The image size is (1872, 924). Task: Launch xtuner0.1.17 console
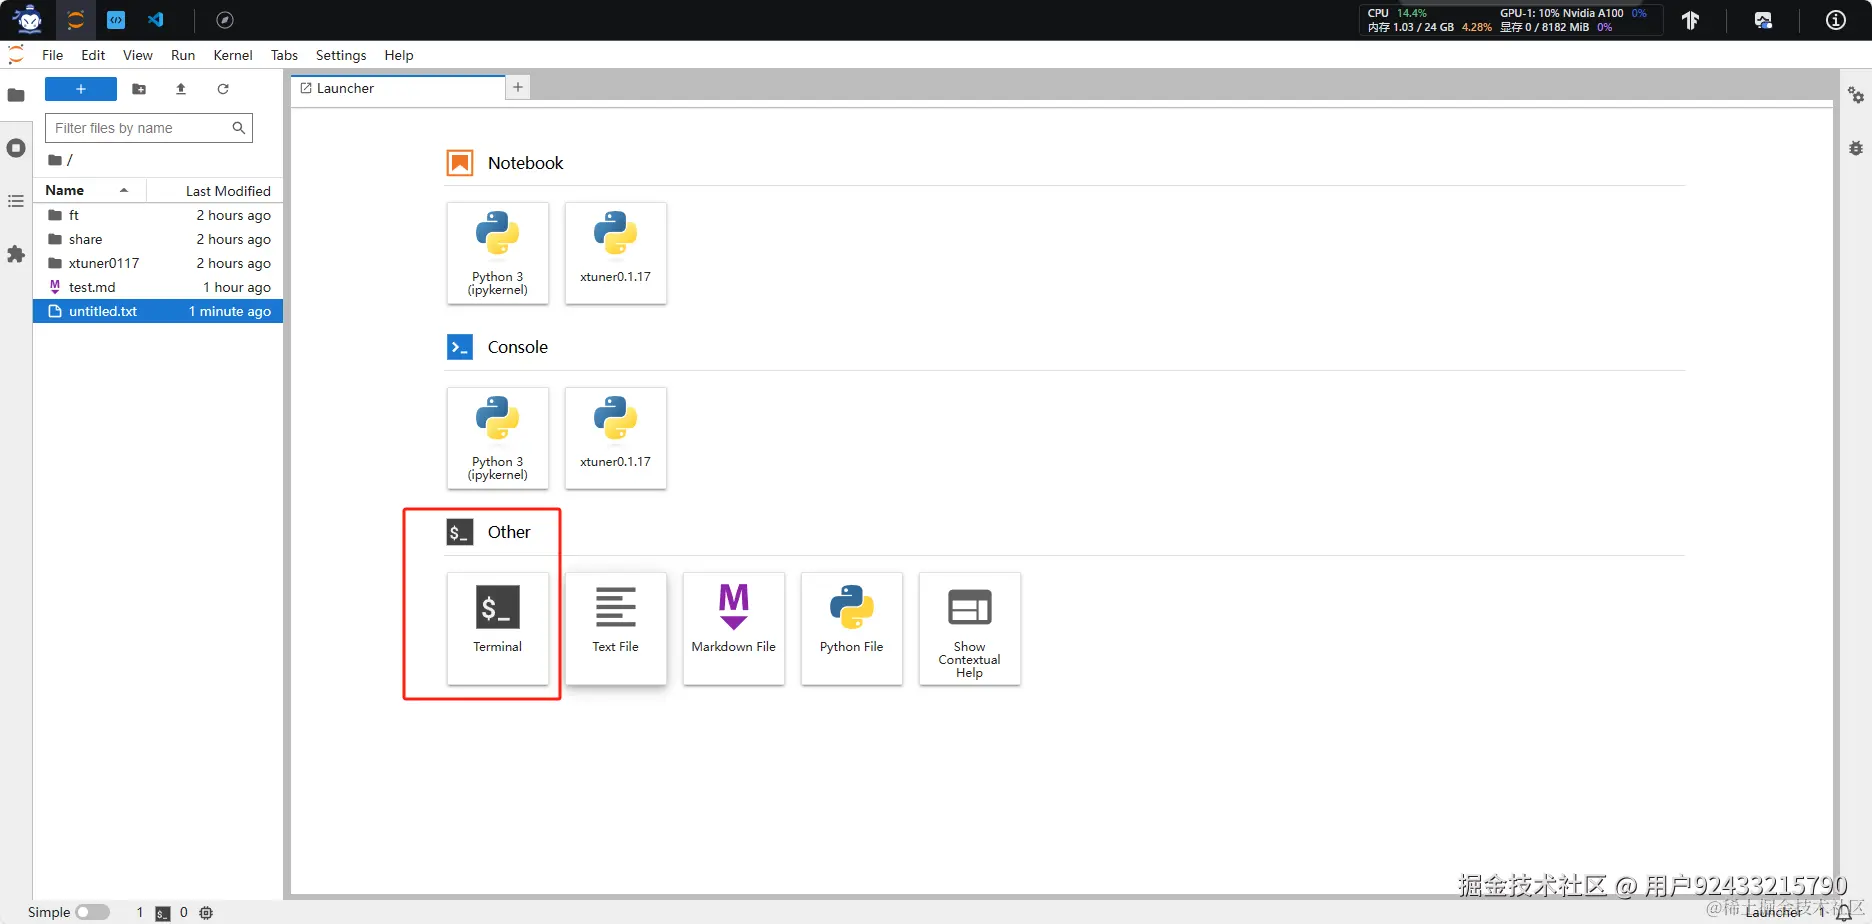616,438
